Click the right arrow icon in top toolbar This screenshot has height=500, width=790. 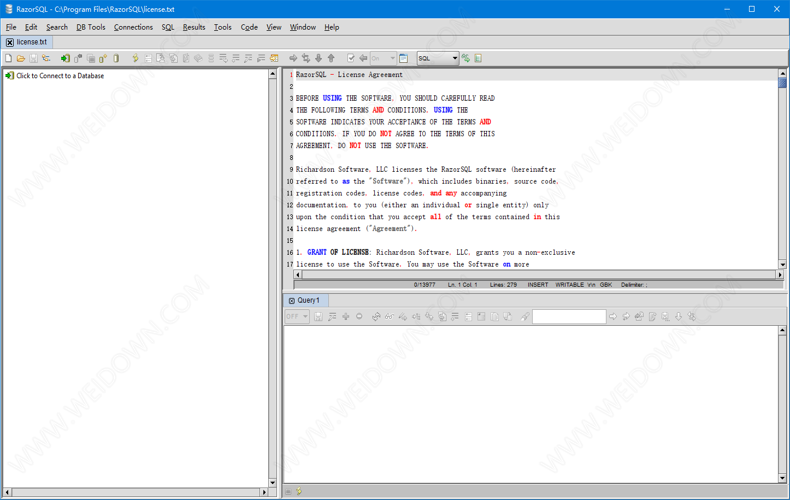(x=293, y=58)
